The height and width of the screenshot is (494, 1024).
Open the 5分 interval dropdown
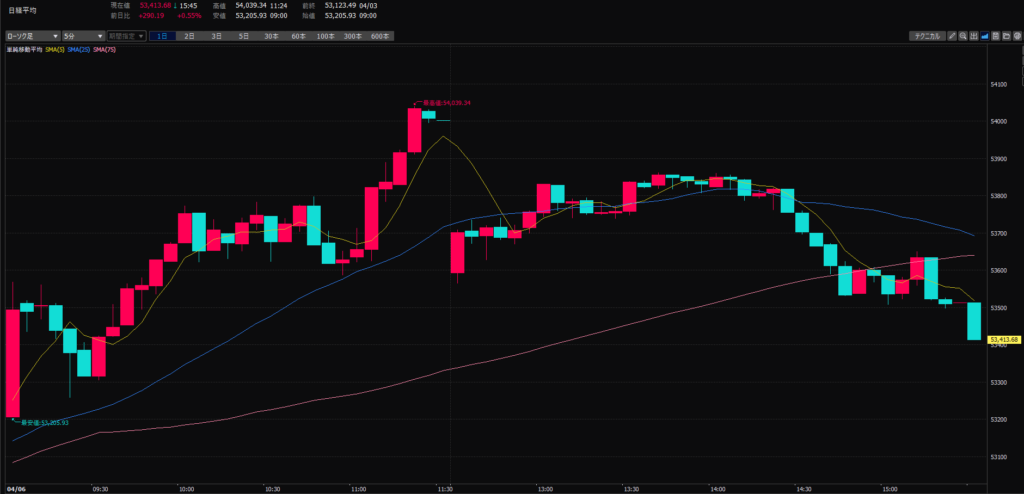(84, 36)
